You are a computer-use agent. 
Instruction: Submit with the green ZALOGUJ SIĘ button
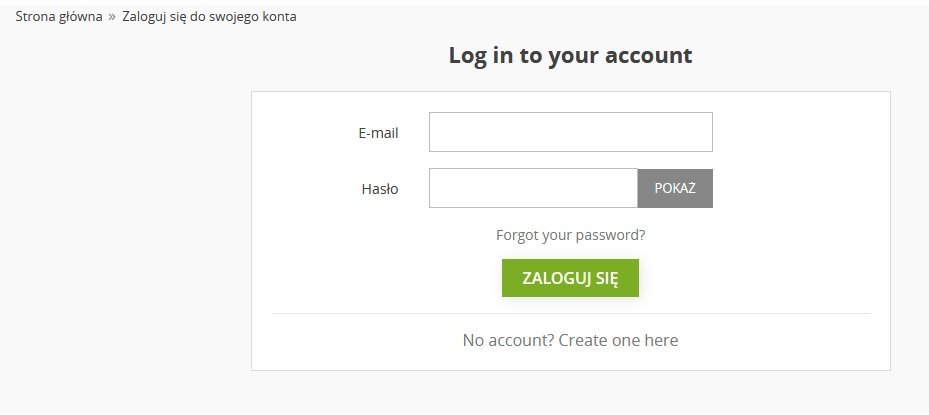tap(570, 278)
